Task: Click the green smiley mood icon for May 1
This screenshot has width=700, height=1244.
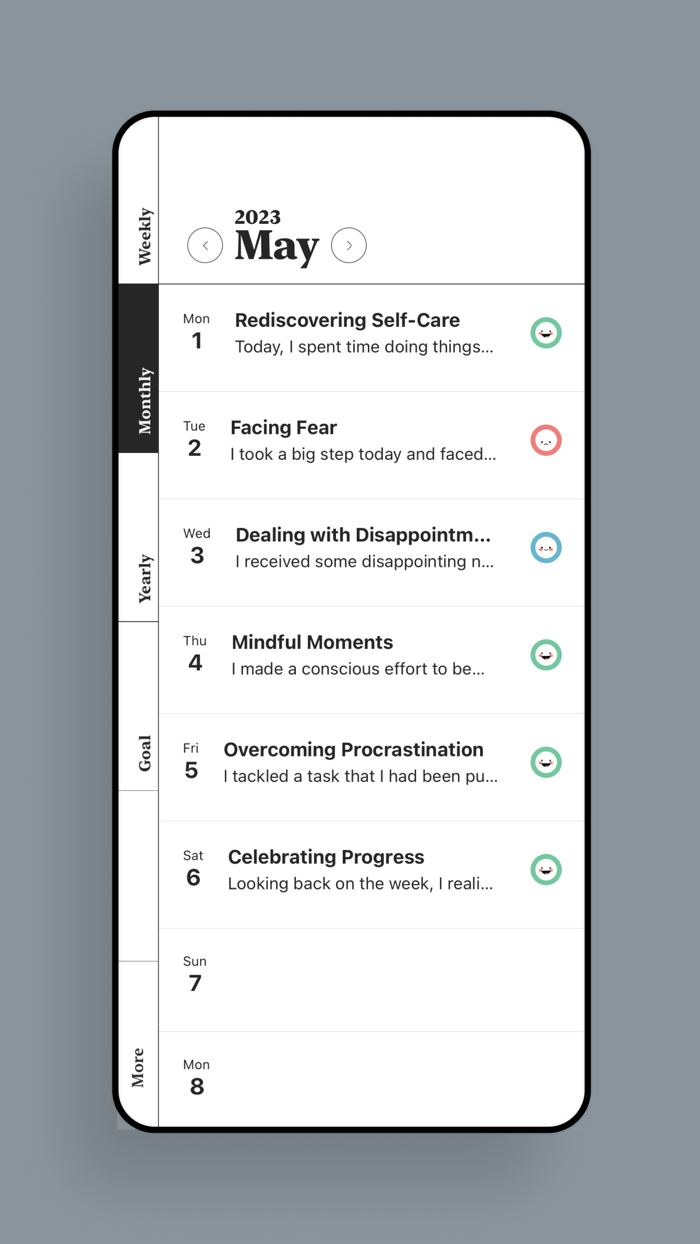Action: click(546, 332)
